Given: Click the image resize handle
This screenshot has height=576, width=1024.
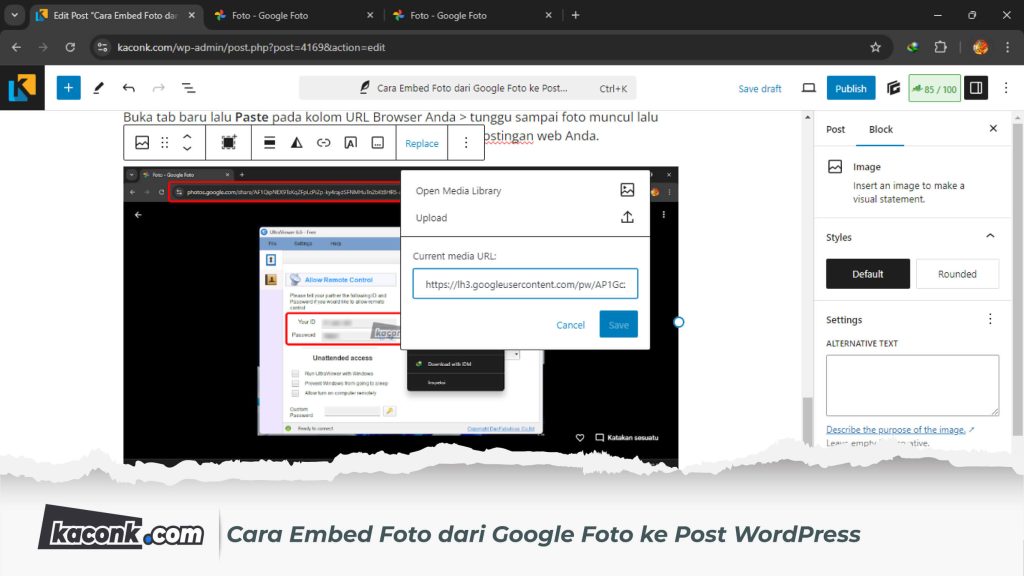Looking at the screenshot, I should point(679,322).
